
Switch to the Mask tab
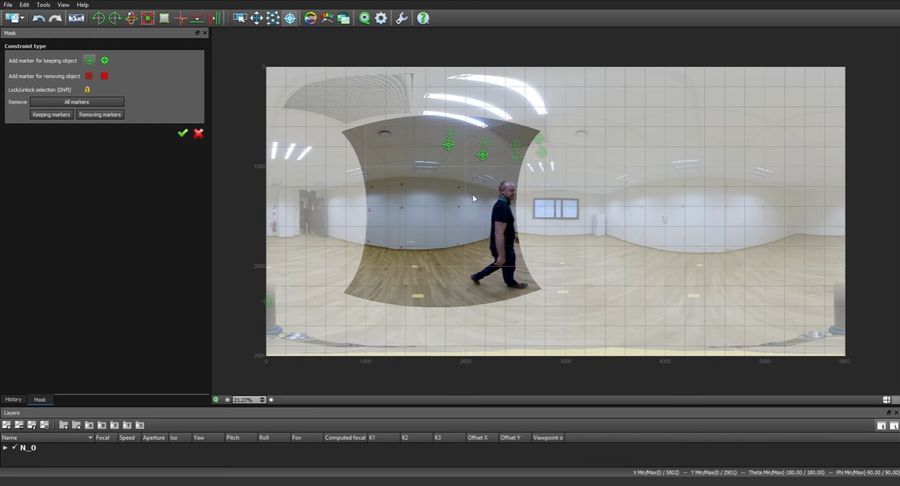click(40, 399)
